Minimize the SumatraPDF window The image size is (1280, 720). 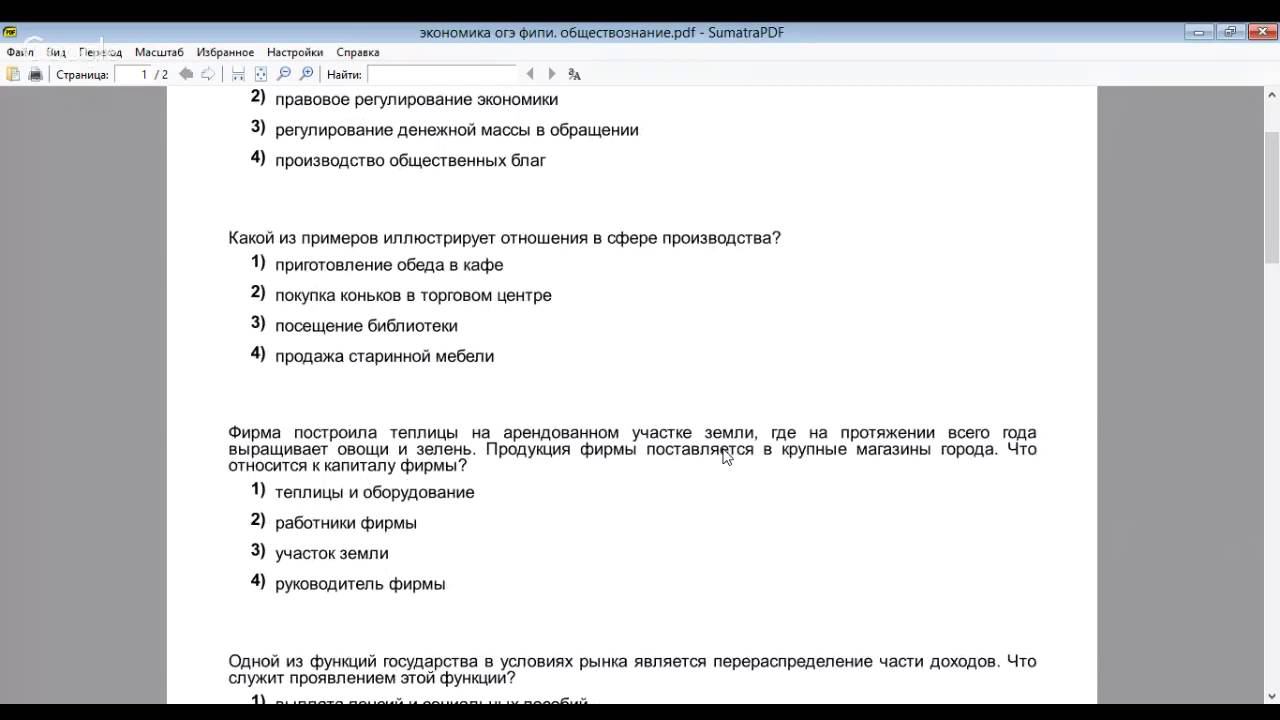(1199, 32)
